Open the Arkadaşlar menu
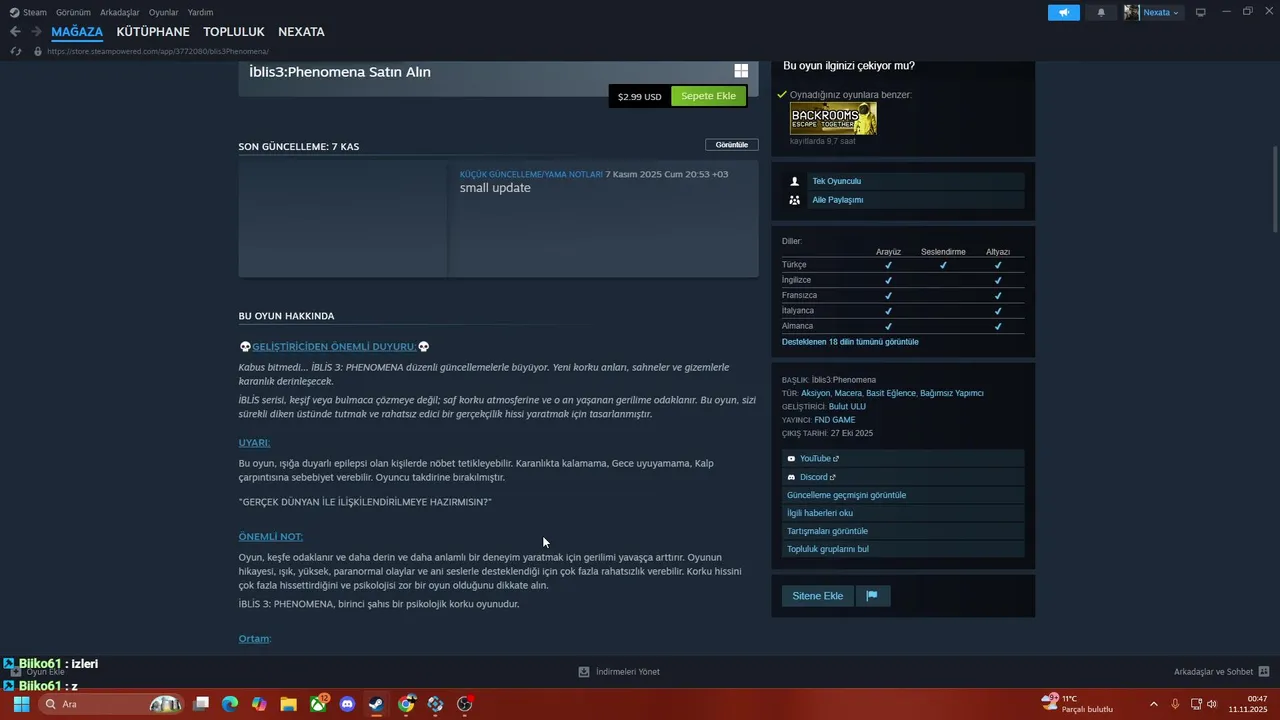This screenshot has width=1280, height=720. coord(119,12)
